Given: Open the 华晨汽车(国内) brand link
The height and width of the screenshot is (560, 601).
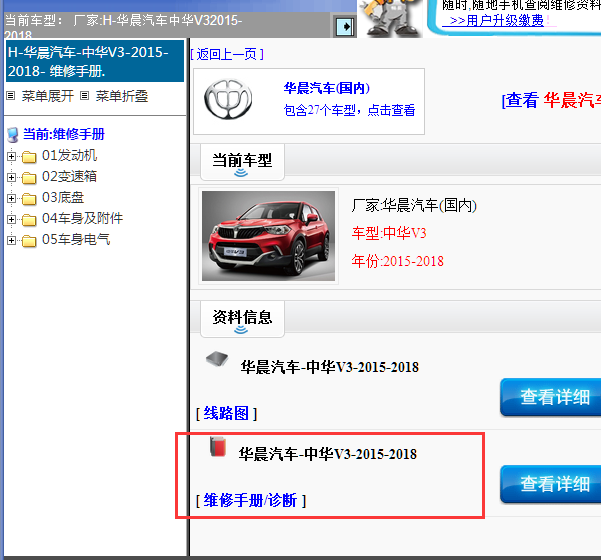Looking at the screenshot, I should pyautogui.click(x=327, y=88).
